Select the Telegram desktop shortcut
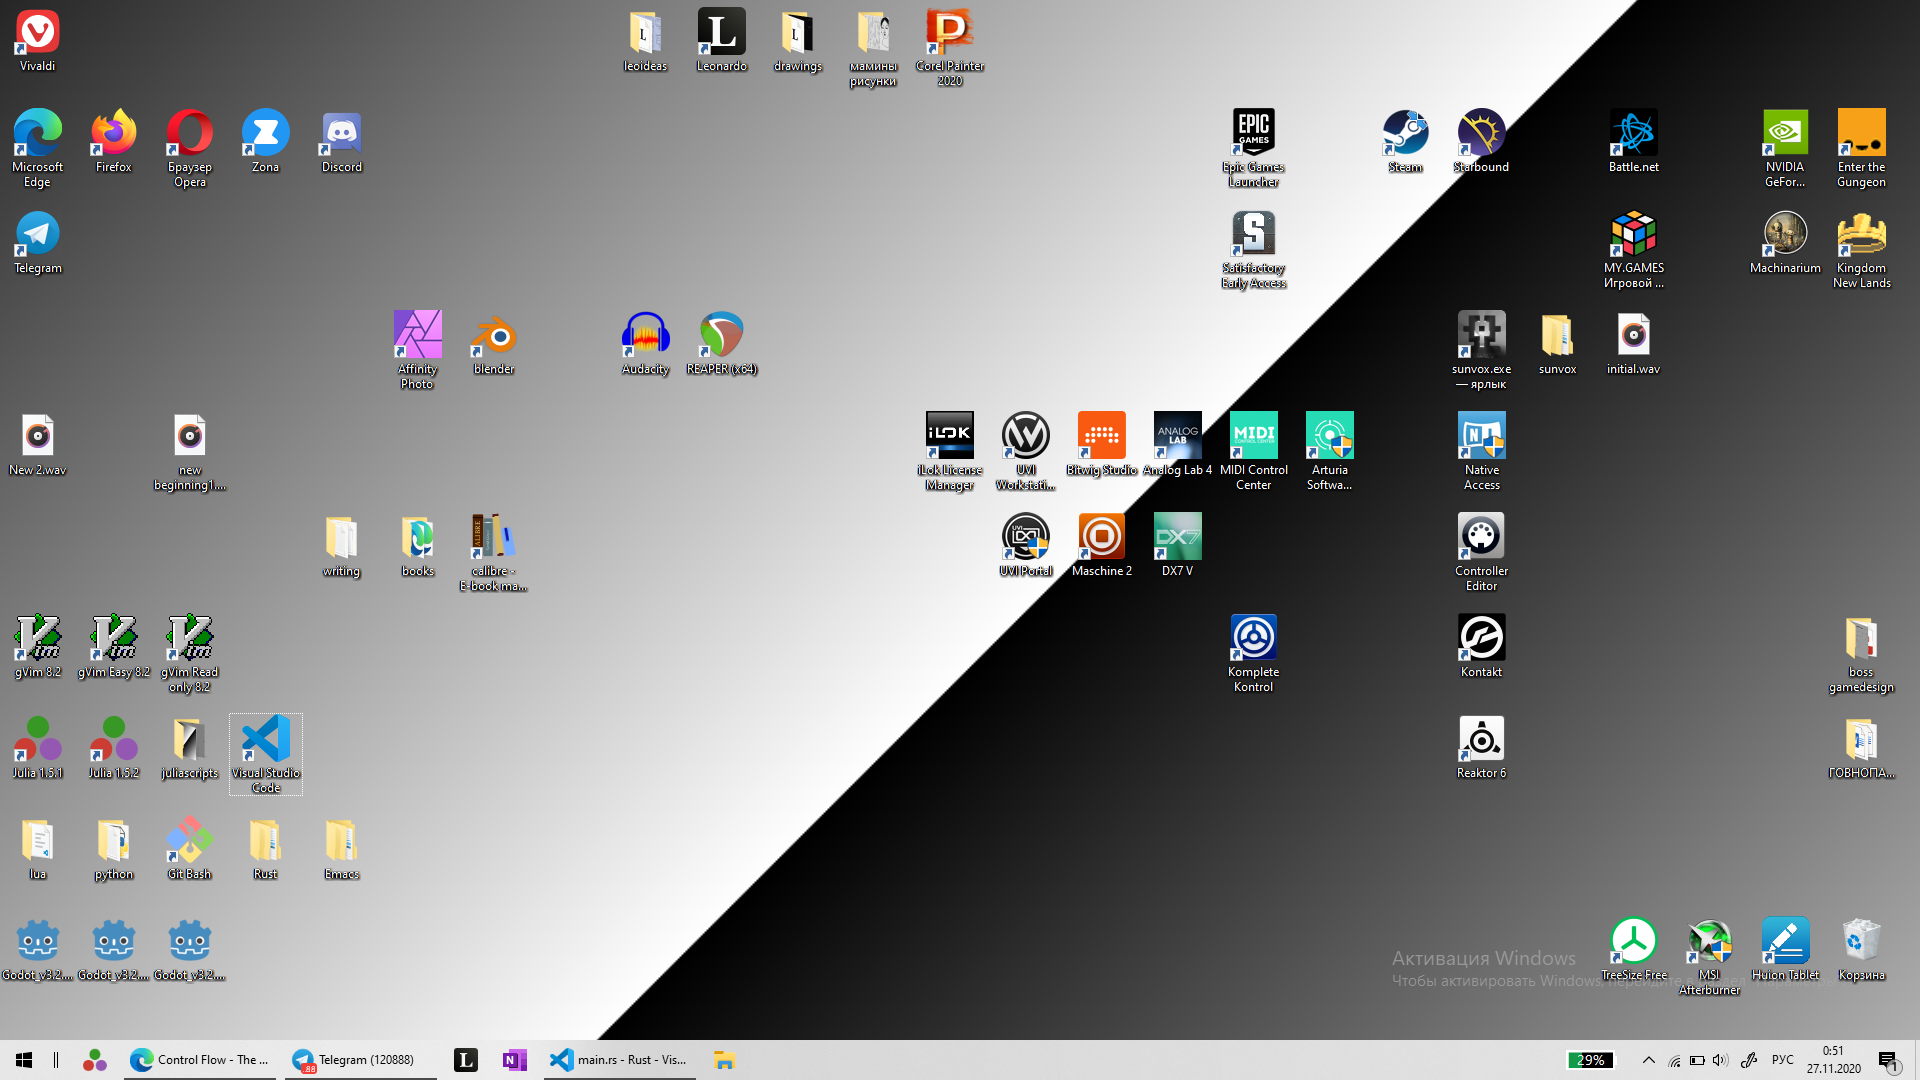Screen dimensions: 1920x1080 click(38, 242)
